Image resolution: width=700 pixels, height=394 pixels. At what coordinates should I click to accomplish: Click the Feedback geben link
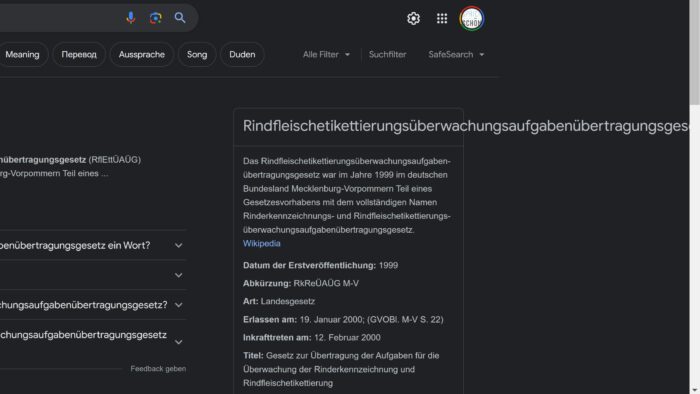(x=158, y=369)
